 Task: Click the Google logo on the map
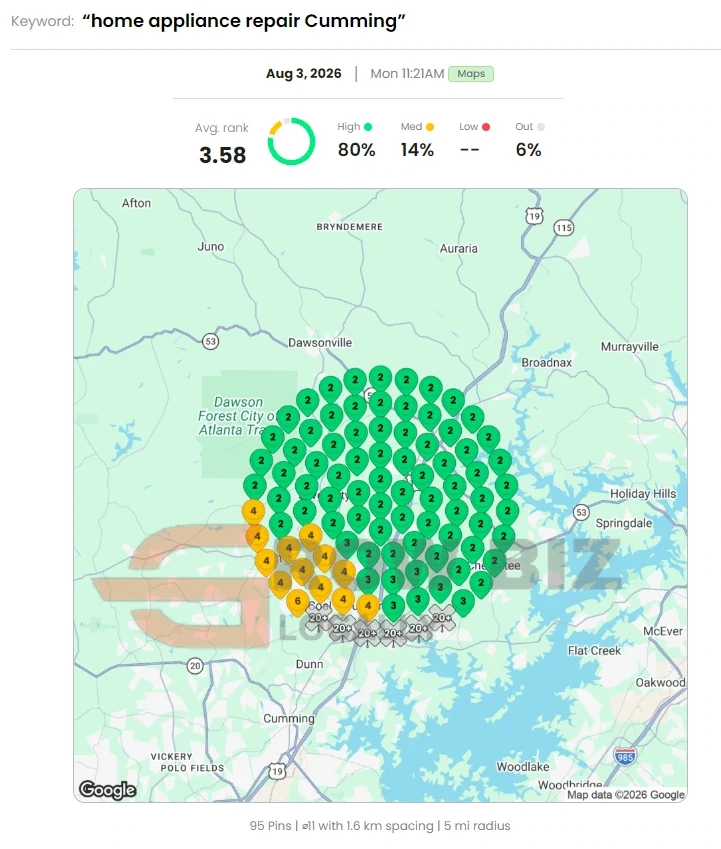(107, 789)
